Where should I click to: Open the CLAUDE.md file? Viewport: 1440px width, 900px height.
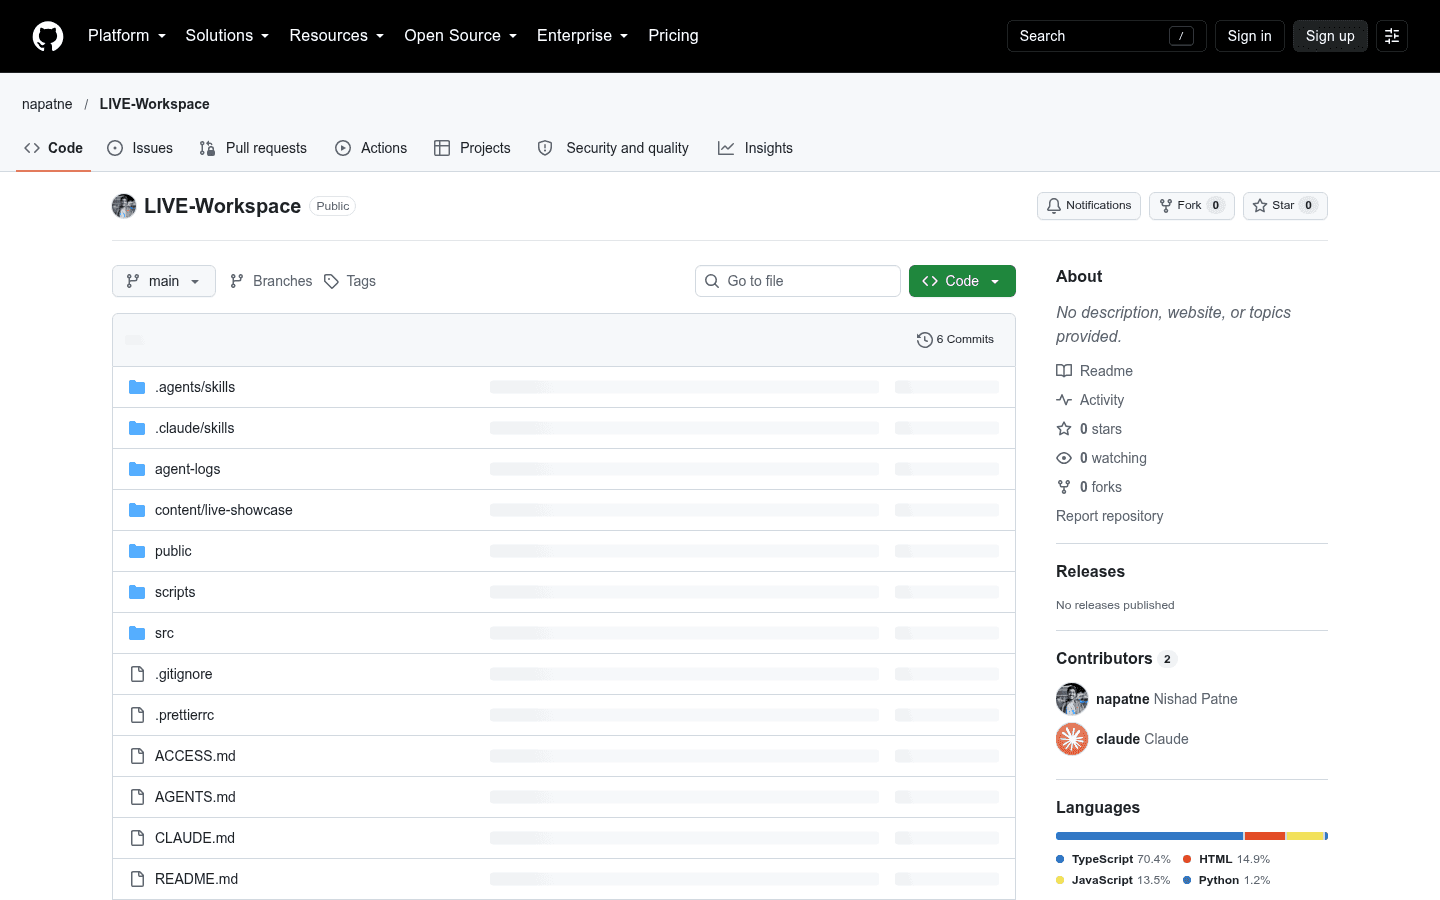tap(195, 838)
